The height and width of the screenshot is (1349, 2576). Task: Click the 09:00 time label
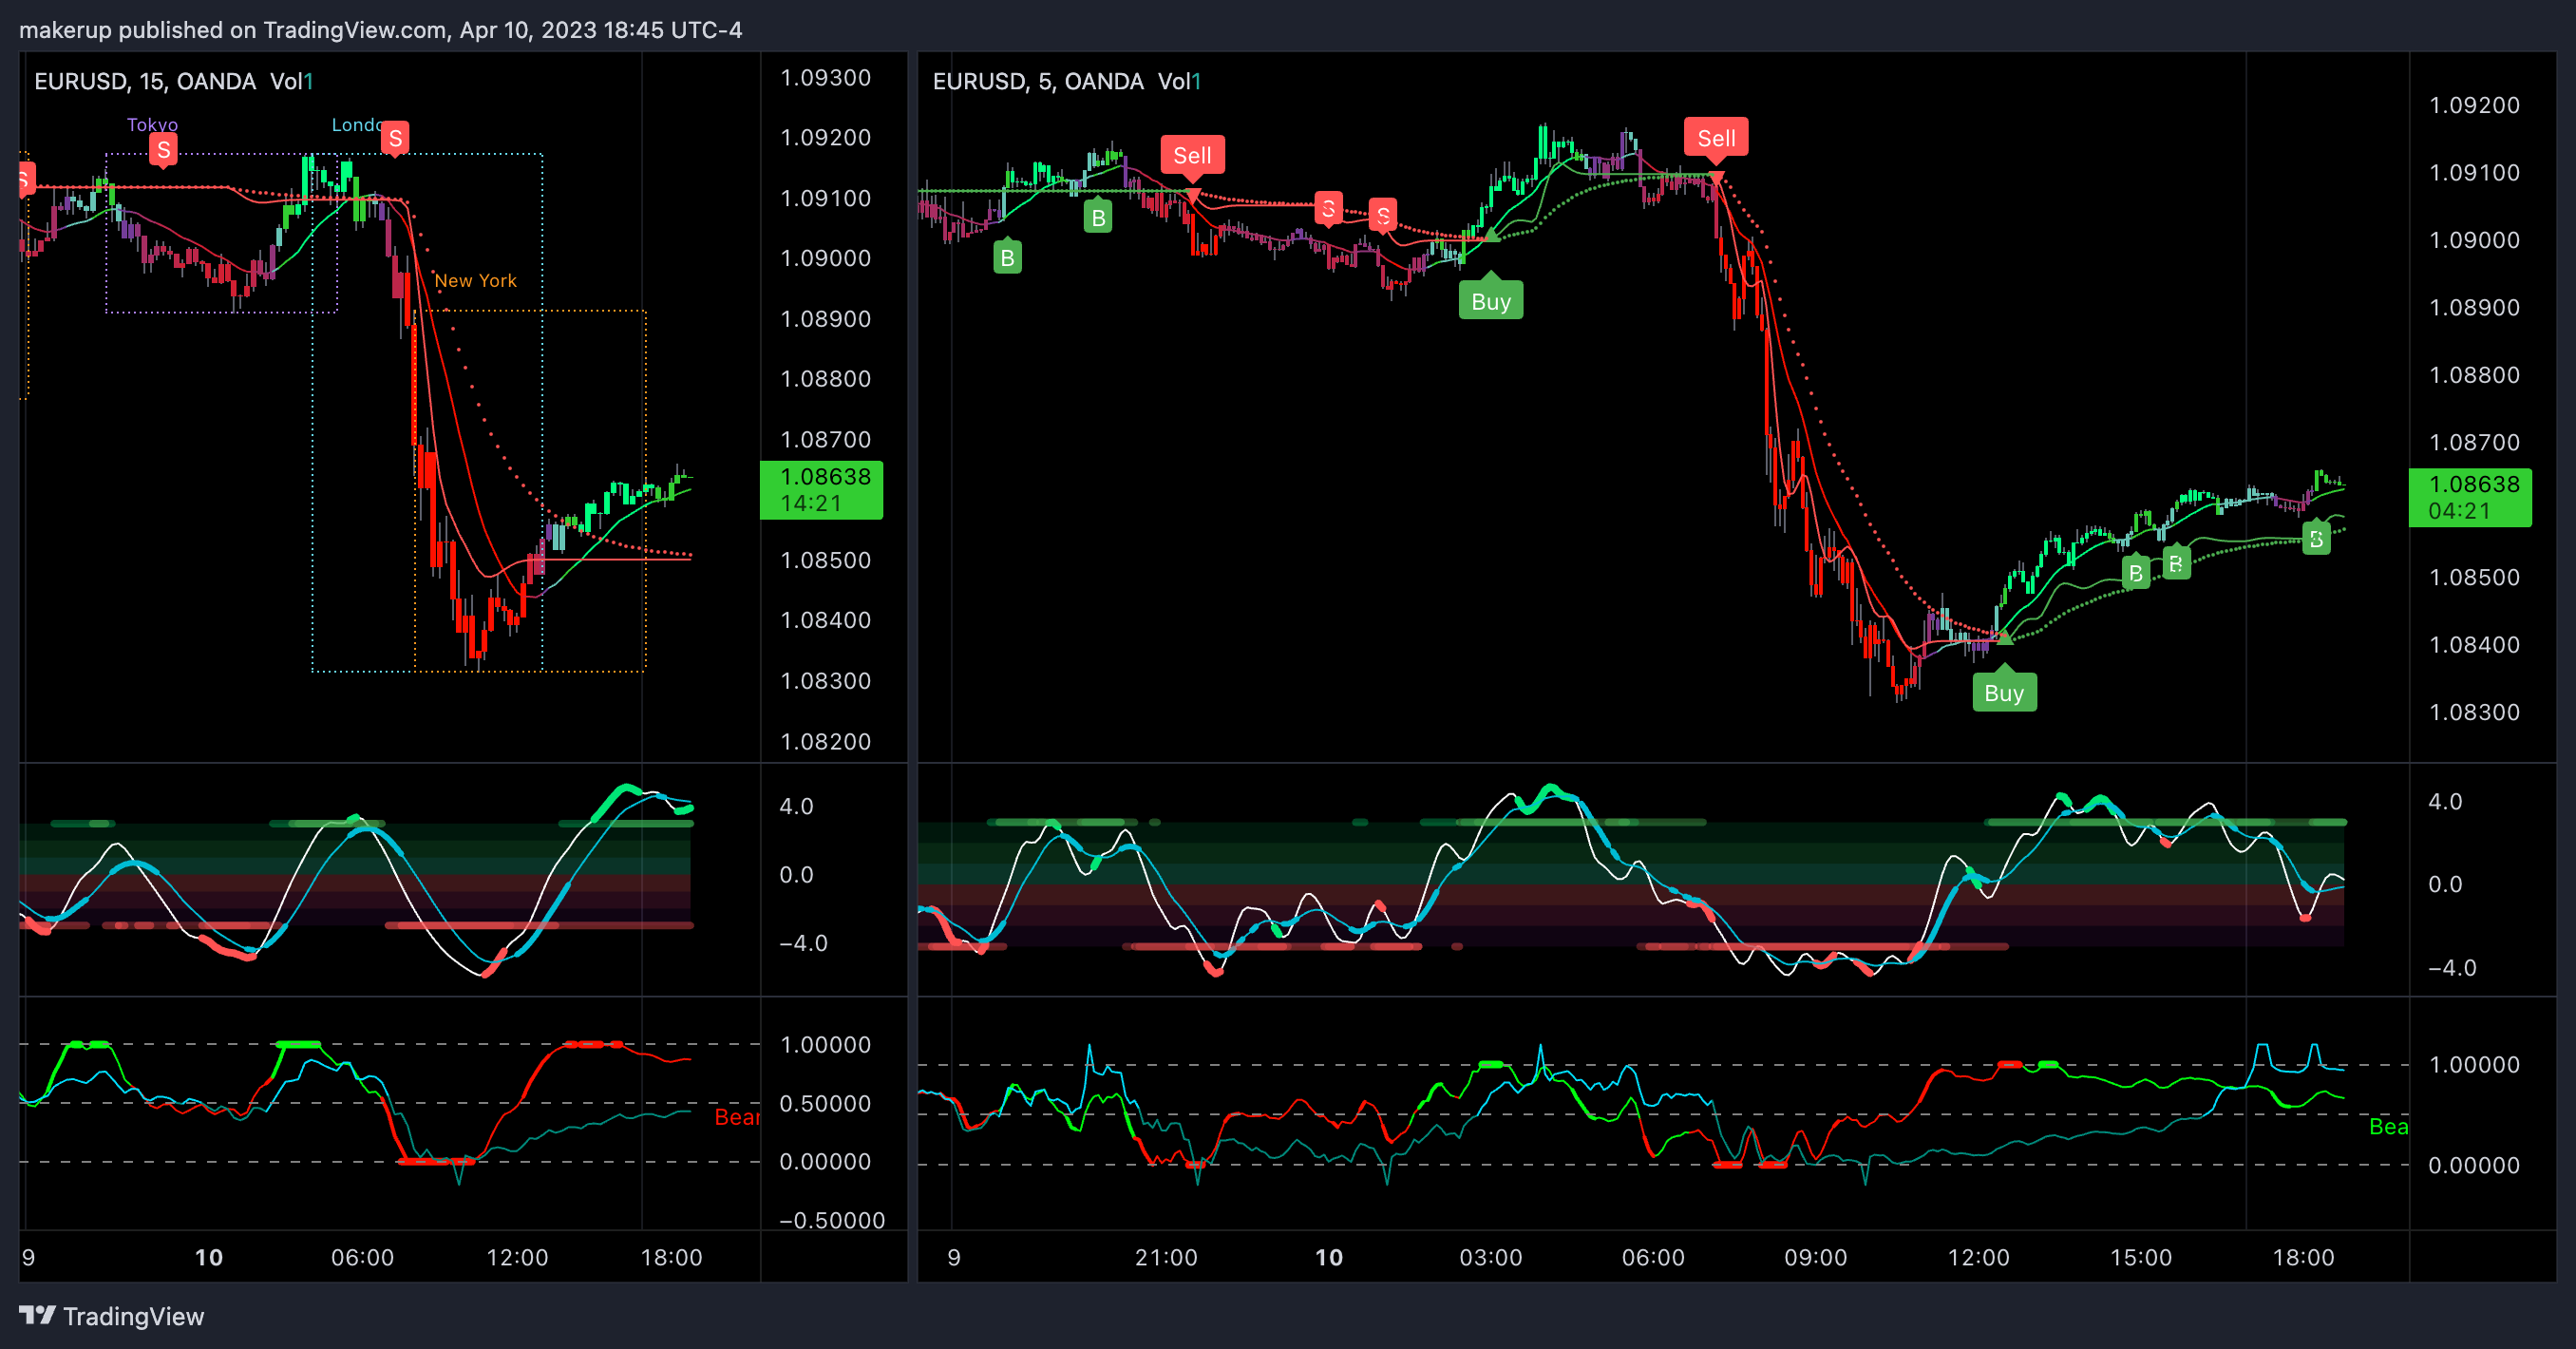pyautogui.click(x=1815, y=1258)
